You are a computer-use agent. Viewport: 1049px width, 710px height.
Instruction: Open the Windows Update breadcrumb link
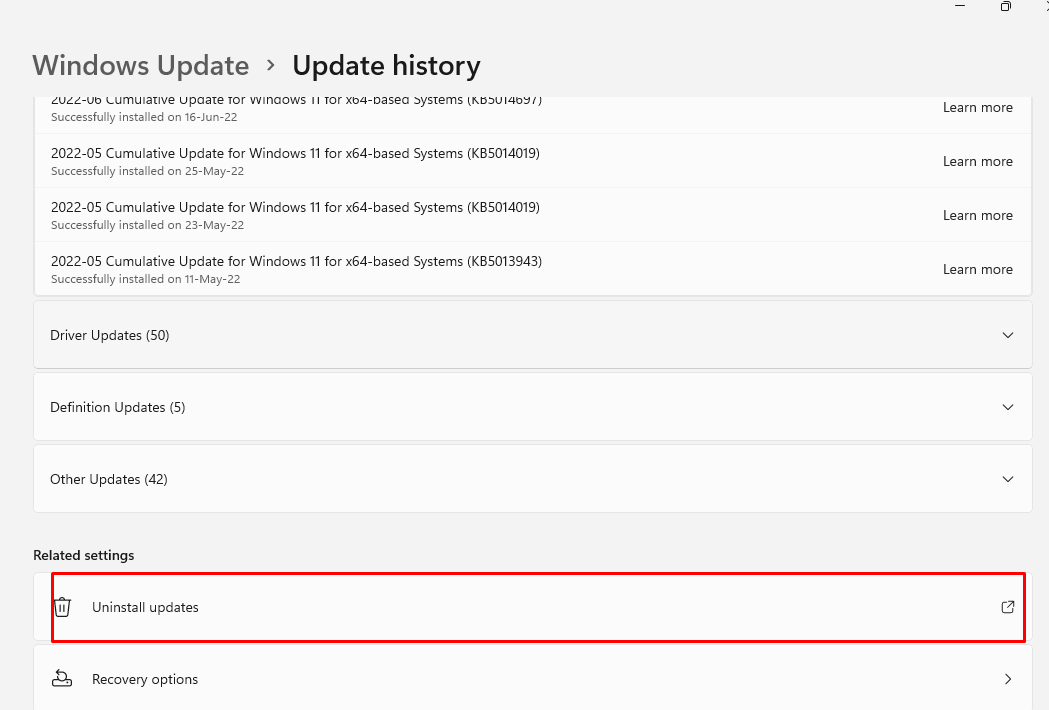tap(140, 66)
